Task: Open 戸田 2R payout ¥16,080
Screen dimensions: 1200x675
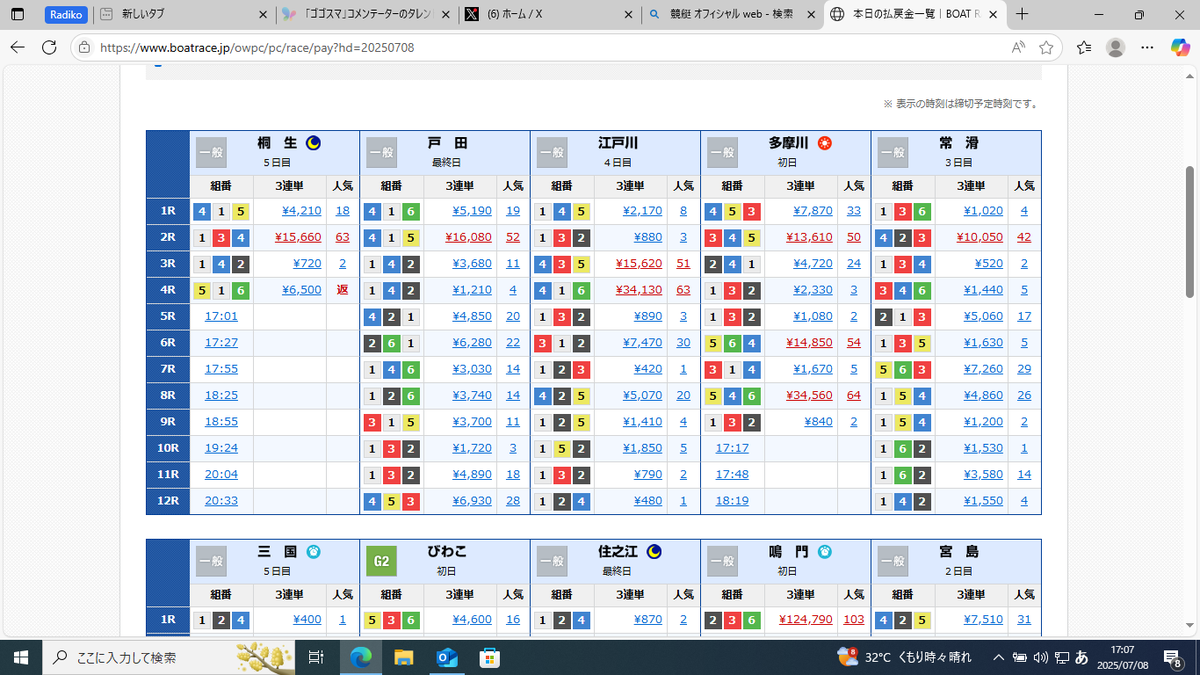Action: click(x=468, y=237)
